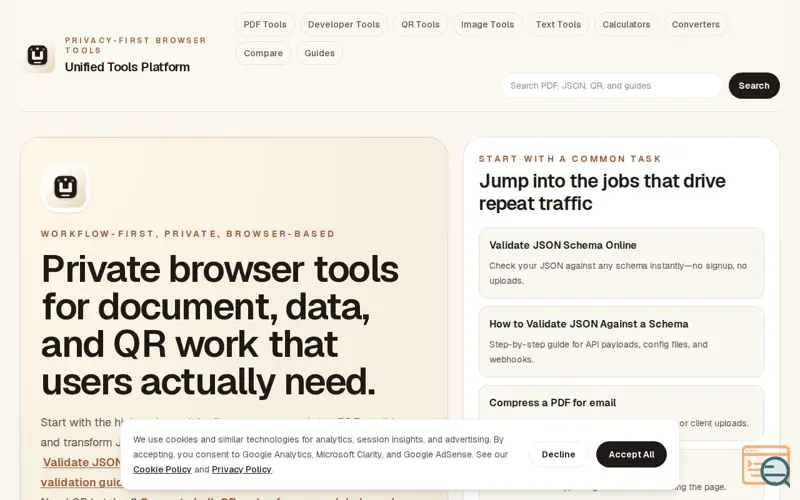Click 'WORKFLOW-FIRST, PRIVATE, BROWSER-BASED' tagline
The image size is (800, 500).
tap(188, 234)
